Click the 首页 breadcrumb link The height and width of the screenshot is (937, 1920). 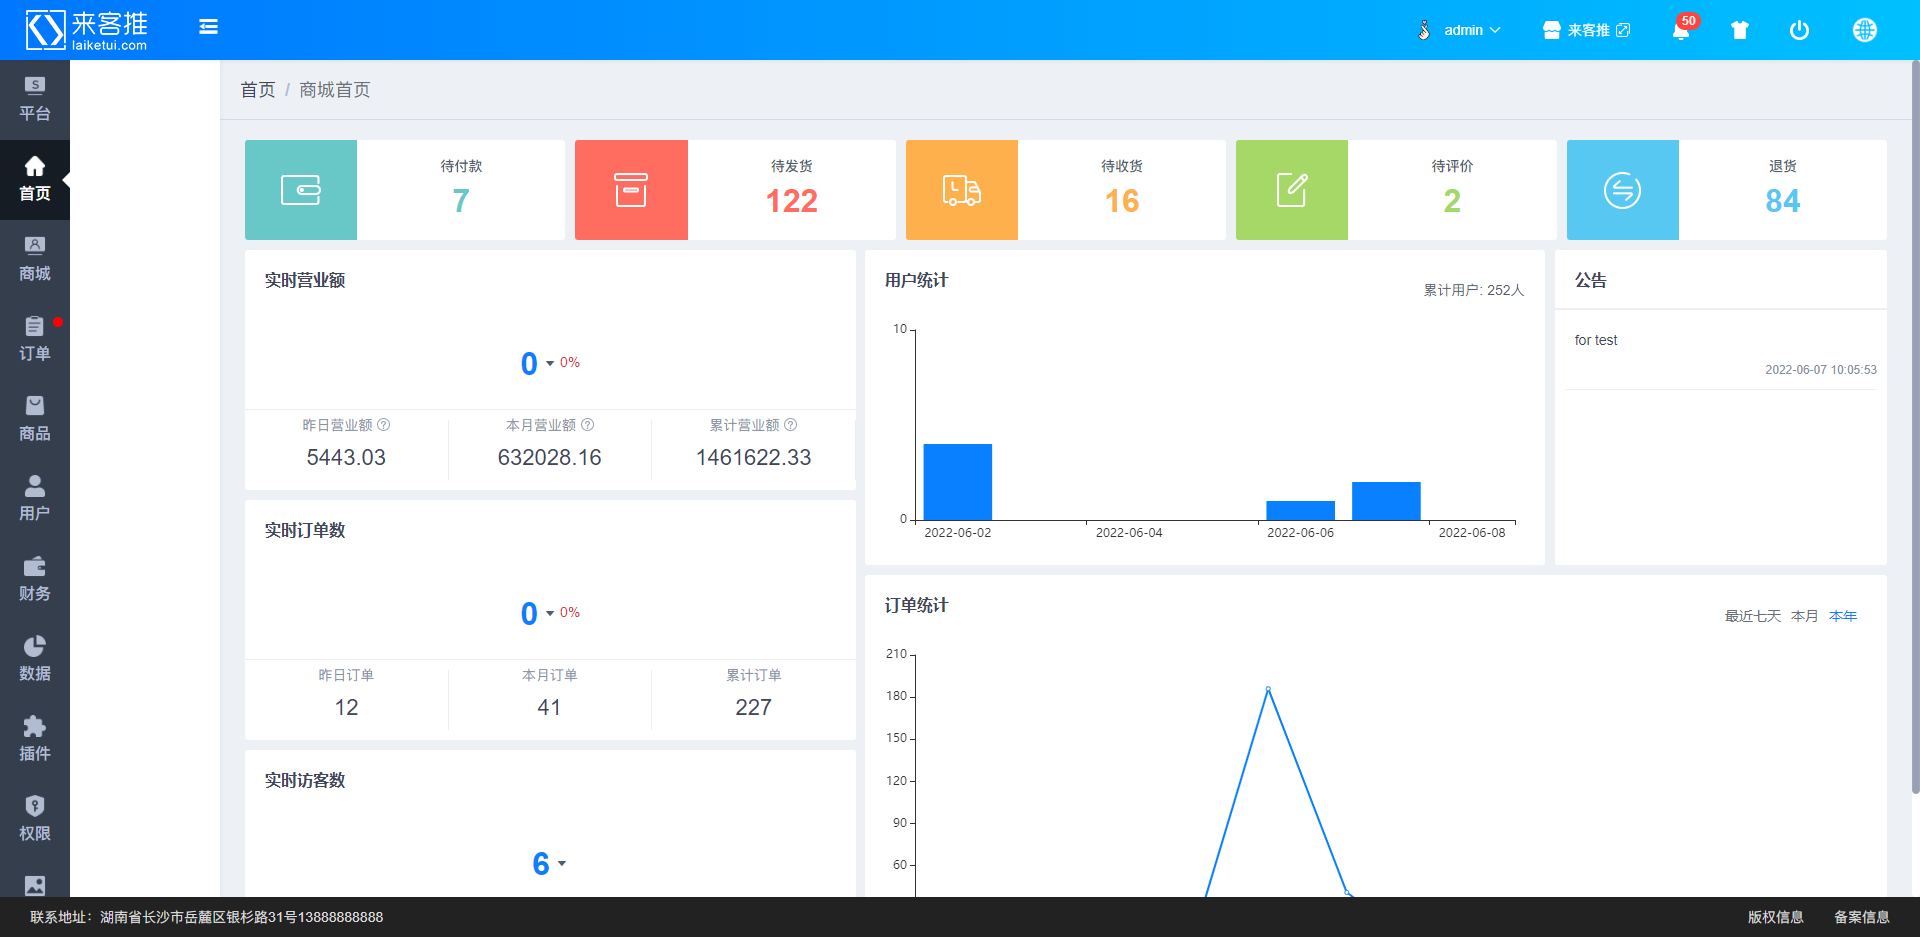[258, 90]
